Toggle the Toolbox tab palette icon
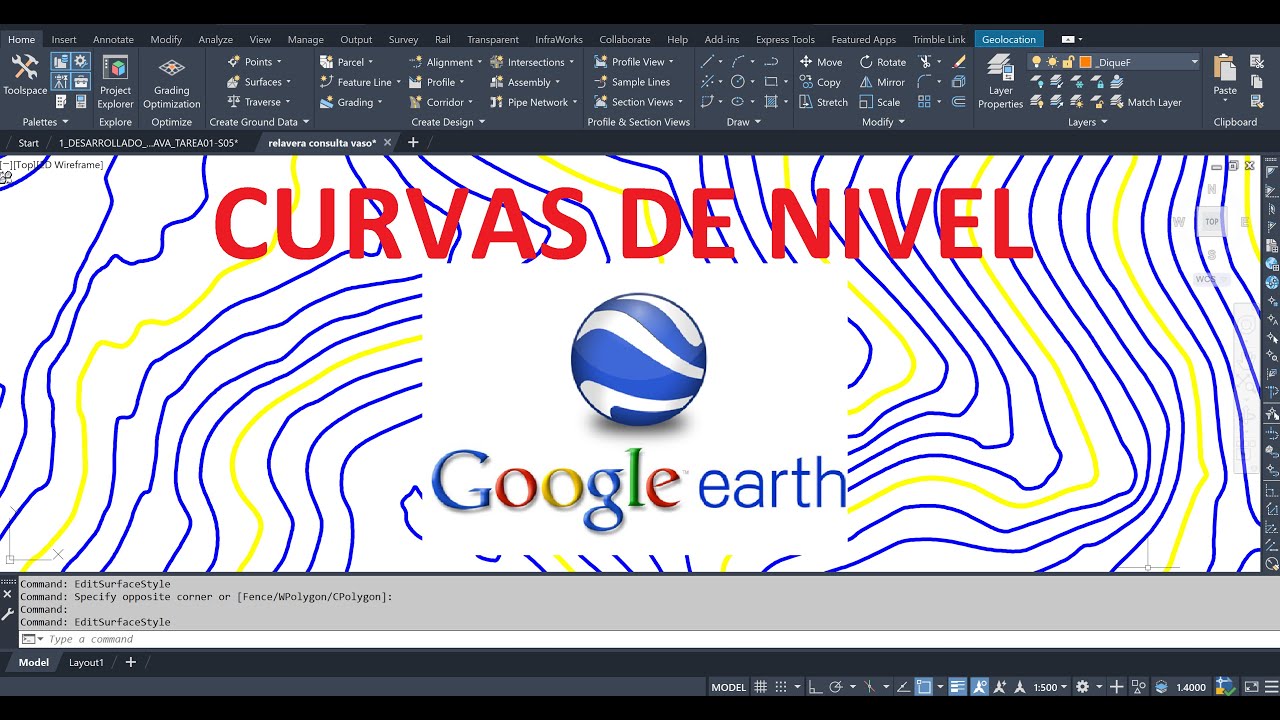Viewport: 1280px width, 720px height. click(x=80, y=81)
